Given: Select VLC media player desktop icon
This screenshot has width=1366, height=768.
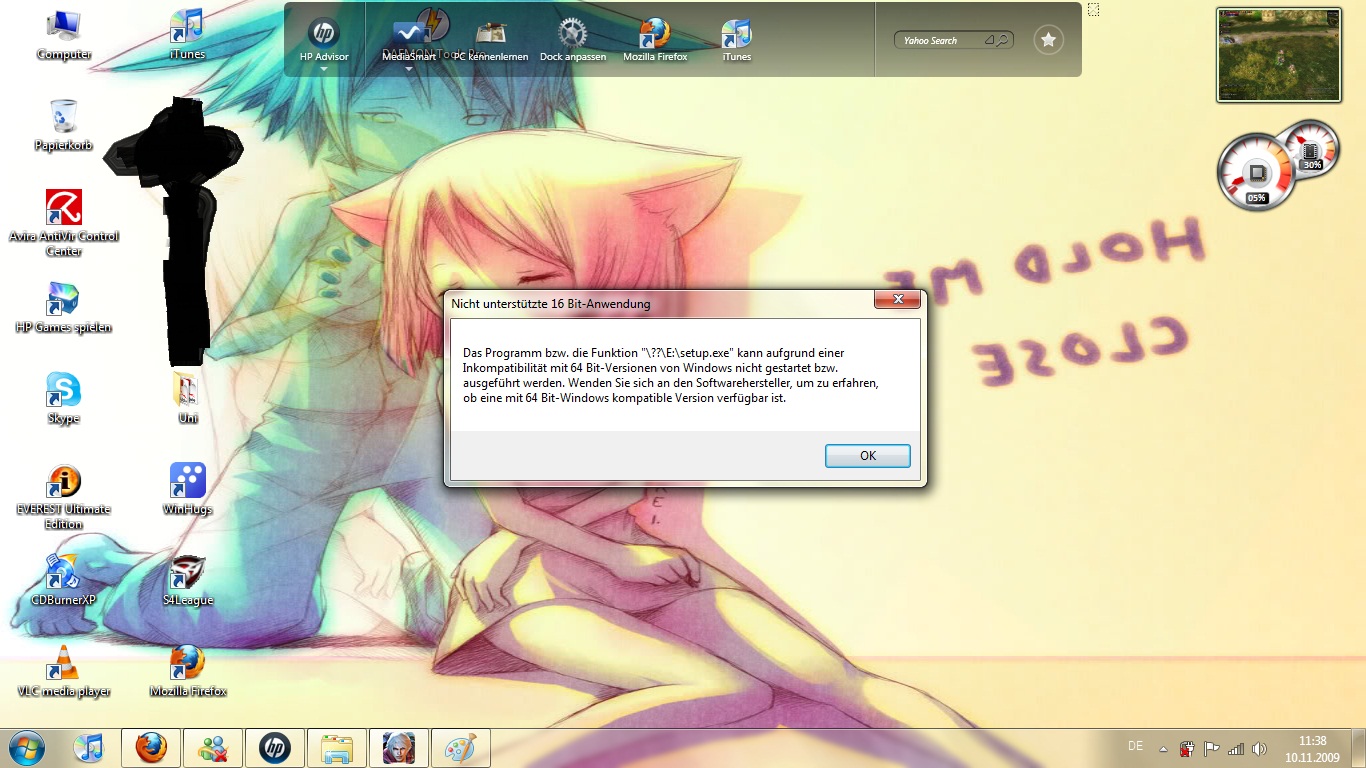Looking at the screenshot, I should pyautogui.click(x=64, y=672).
